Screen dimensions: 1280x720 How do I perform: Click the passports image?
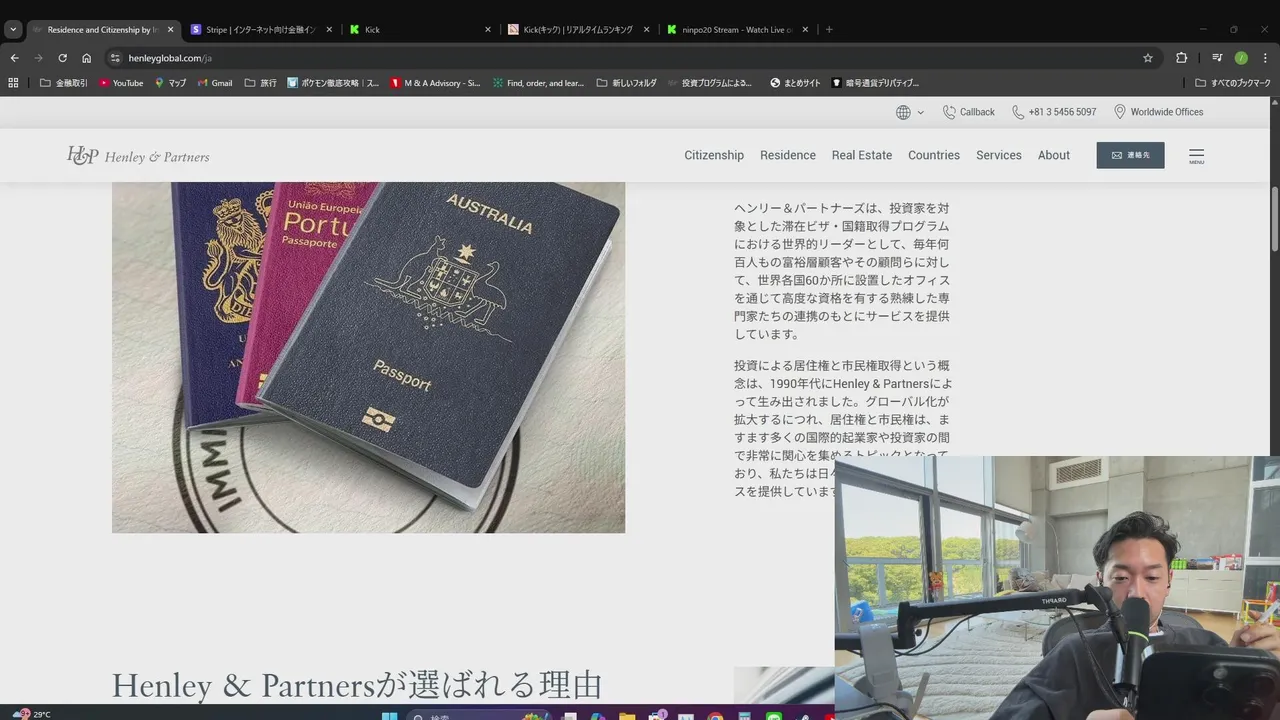(368, 357)
